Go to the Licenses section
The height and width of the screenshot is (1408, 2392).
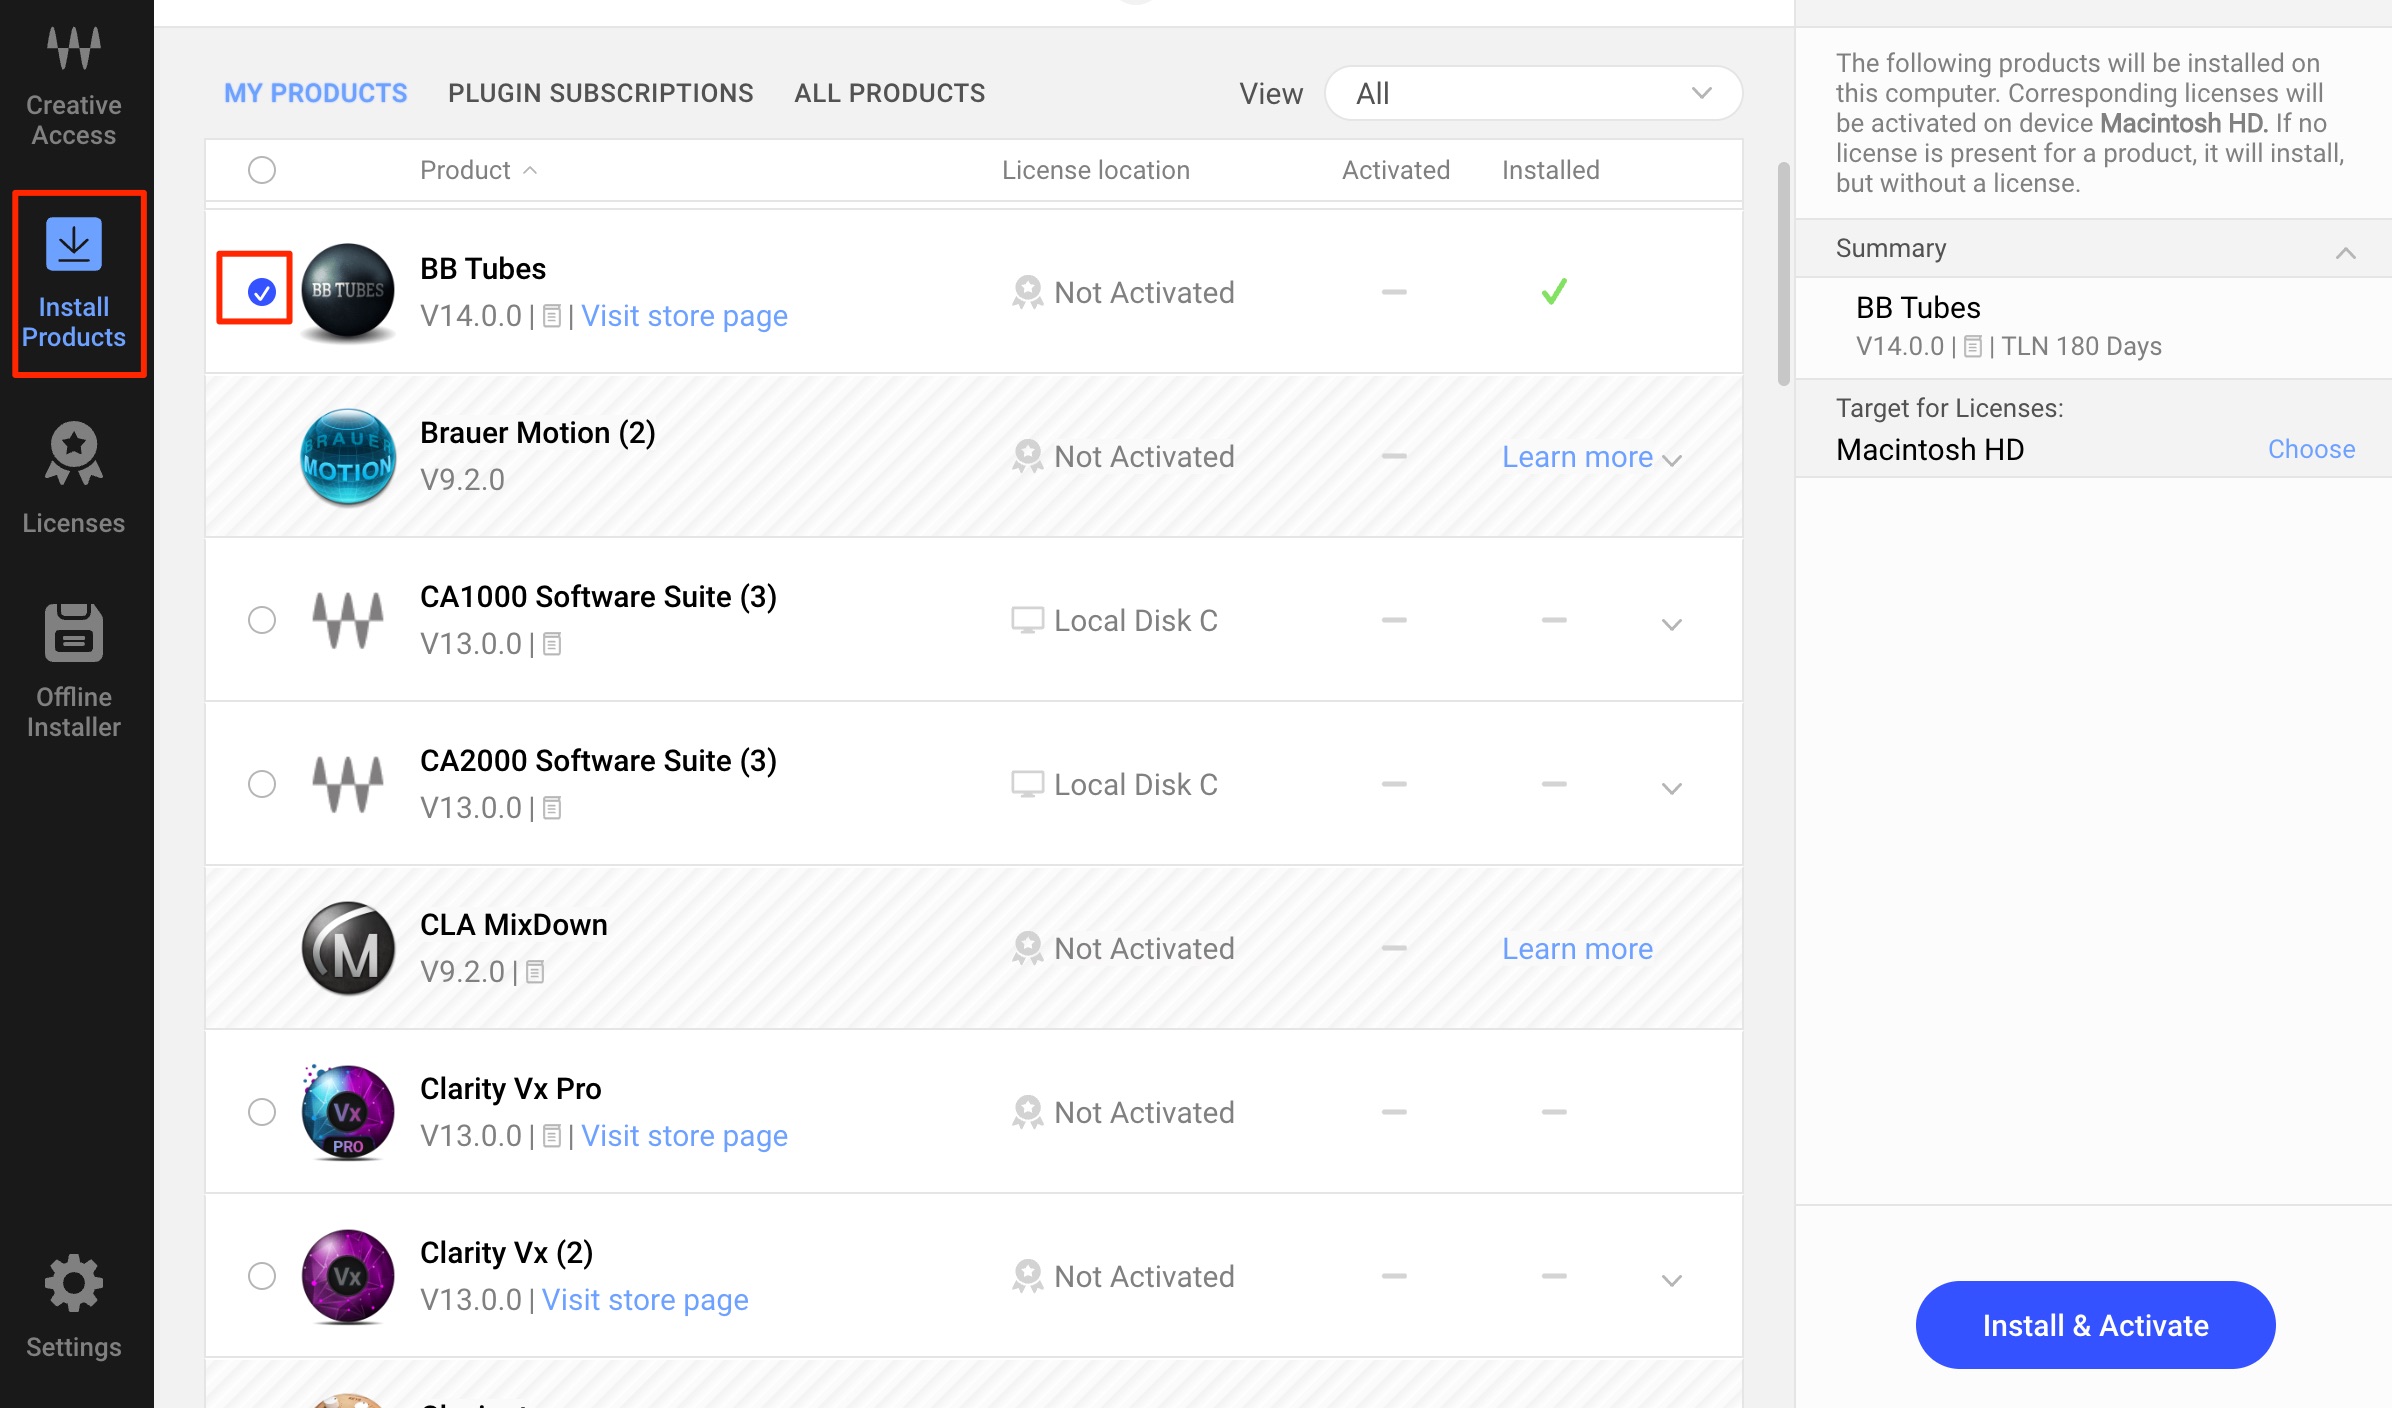[x=74, y=478]
